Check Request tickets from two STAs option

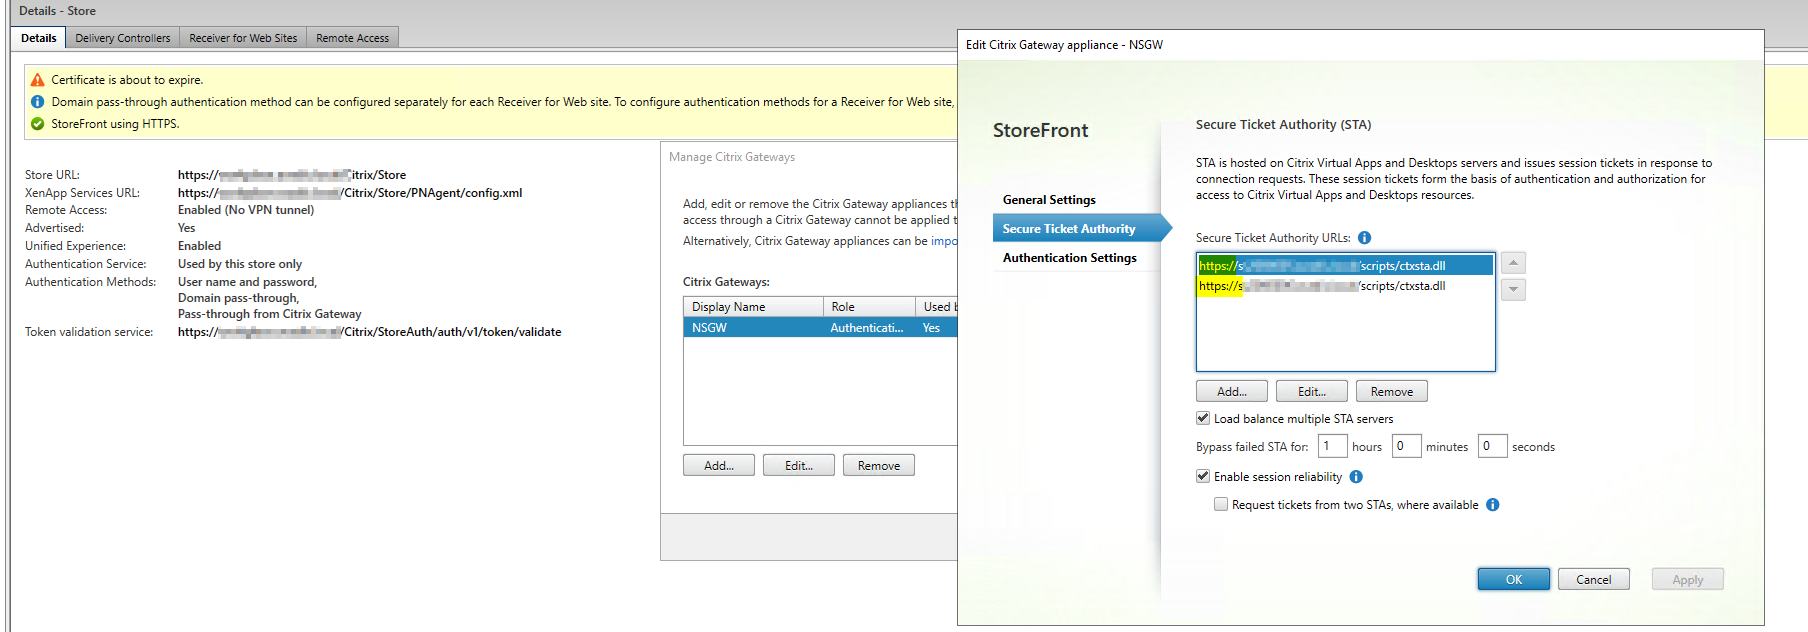click(x=1221, y=504)
